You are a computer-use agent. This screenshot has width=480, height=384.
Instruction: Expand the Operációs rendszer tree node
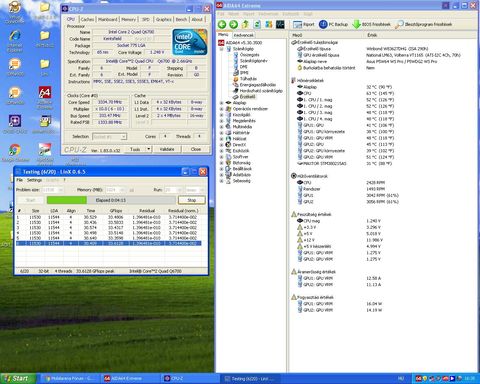tap(221, 109)
